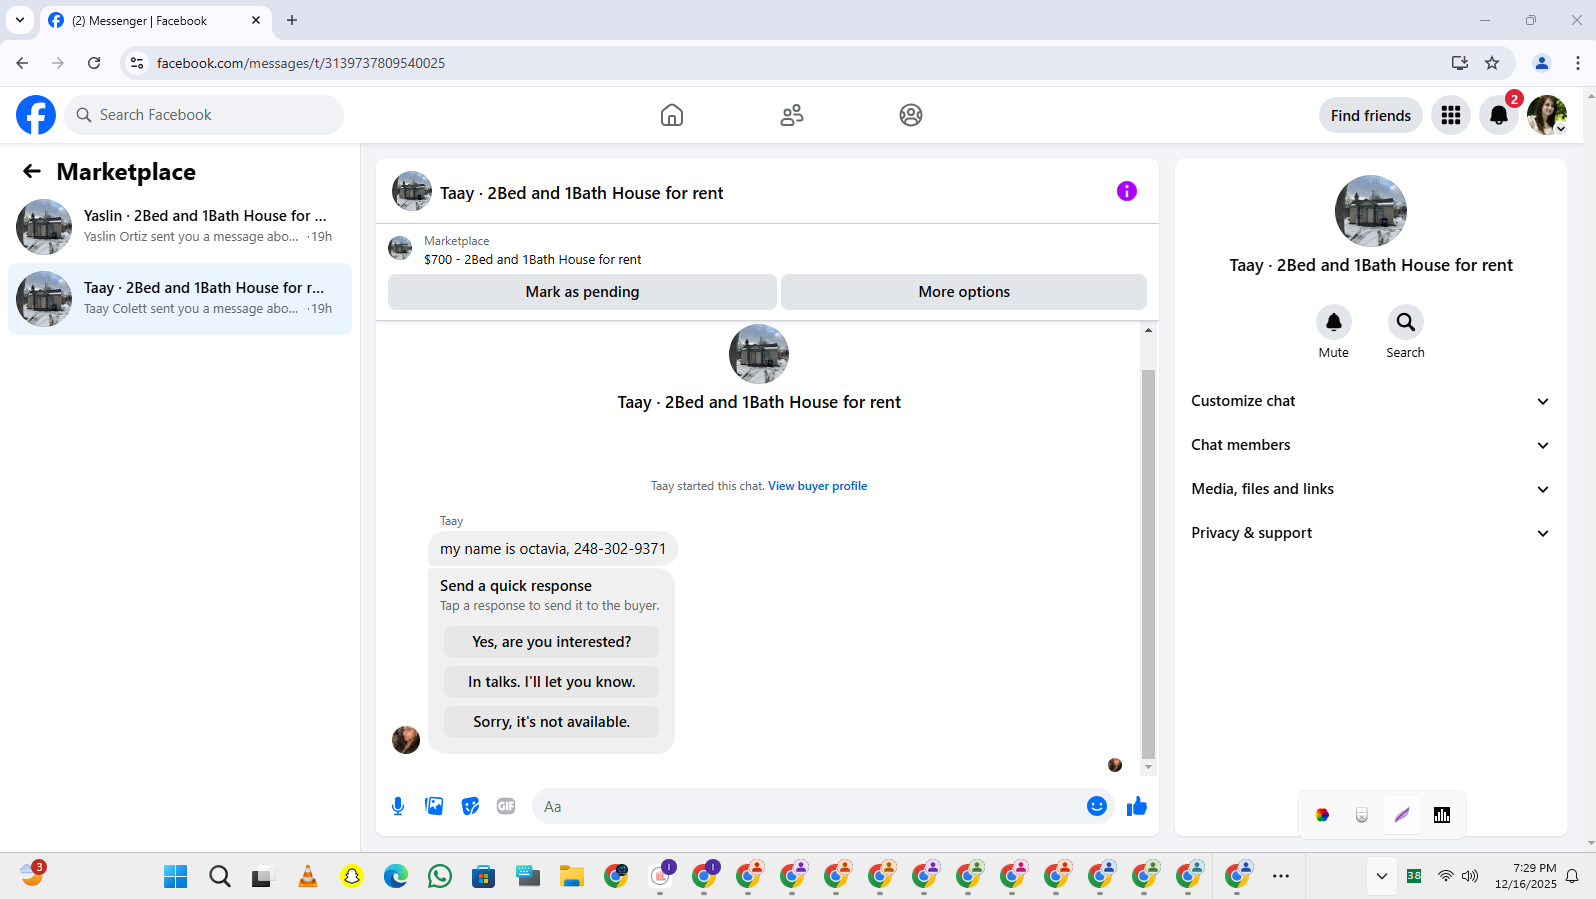Open the Windows Start menu
Screen dimensions: 1596x899
[x=176, y=876]
